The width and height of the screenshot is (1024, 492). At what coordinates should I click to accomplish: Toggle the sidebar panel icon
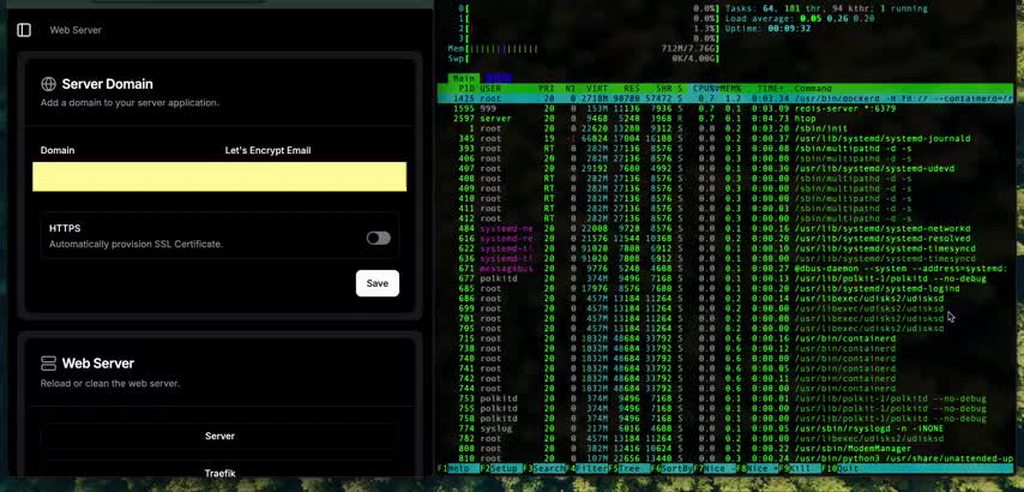pyautogui.click(x=24, y=30)
